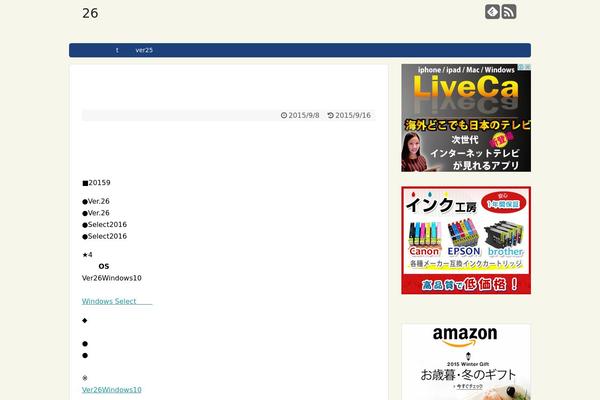Open the Amazon winter gift ad
600x400 pixels.
click(x=466, y=362)
